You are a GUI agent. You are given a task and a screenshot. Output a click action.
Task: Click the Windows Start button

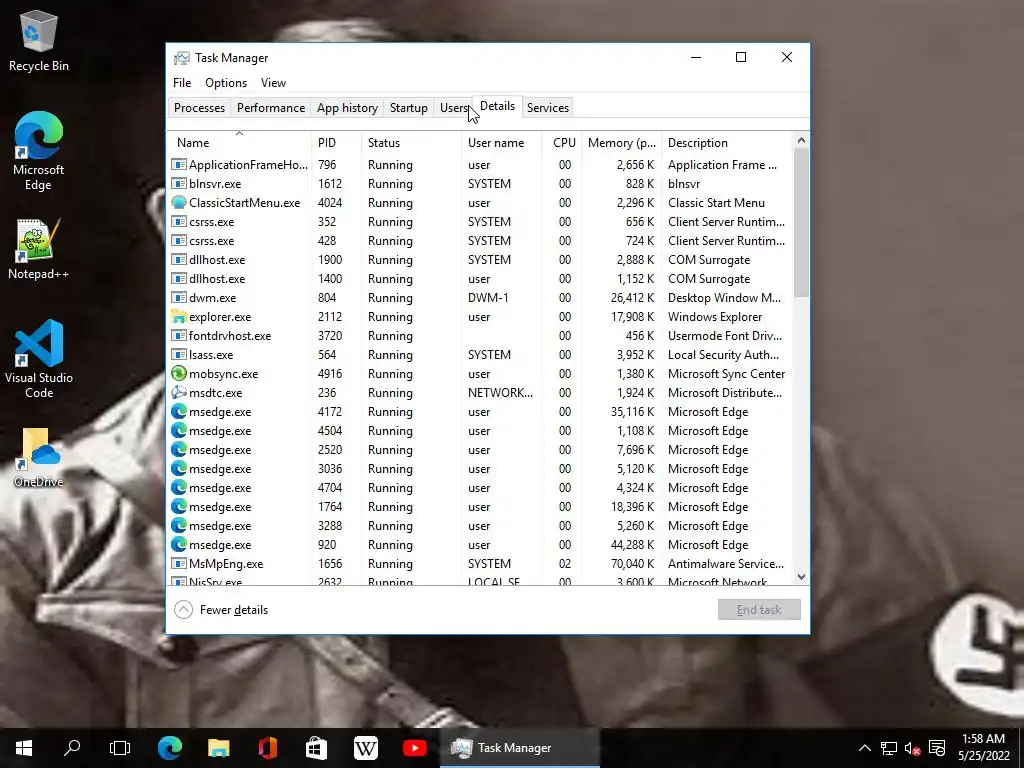(x=24, y=748)
